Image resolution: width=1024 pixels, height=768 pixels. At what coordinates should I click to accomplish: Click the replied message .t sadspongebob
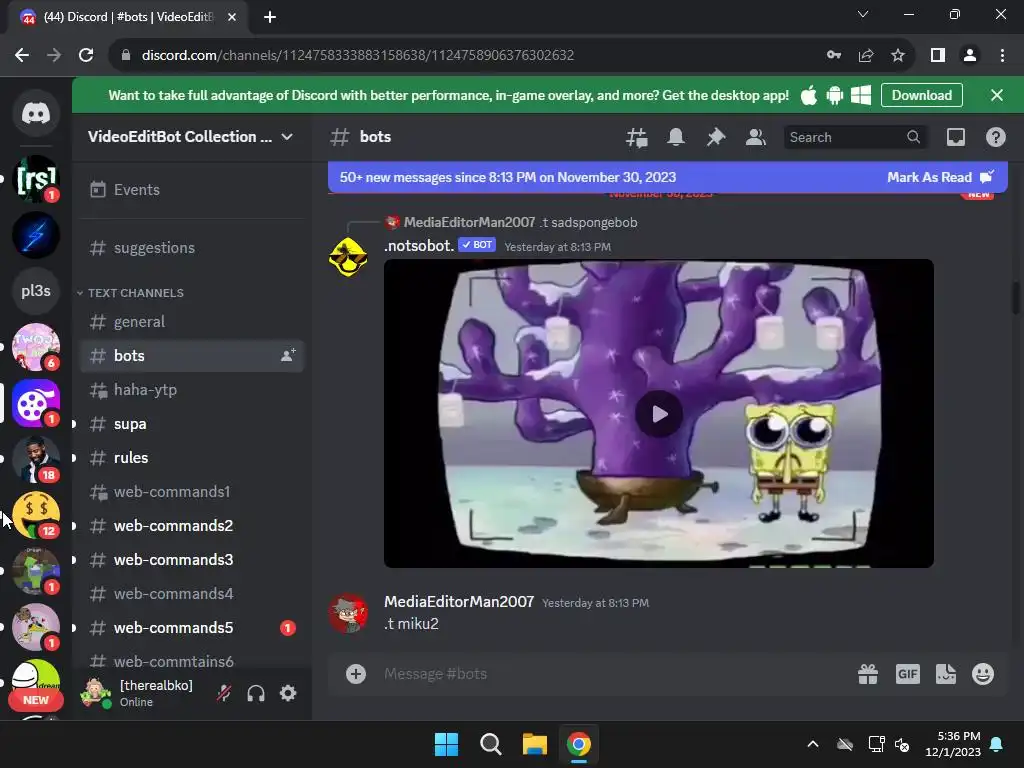coord(590,222)
